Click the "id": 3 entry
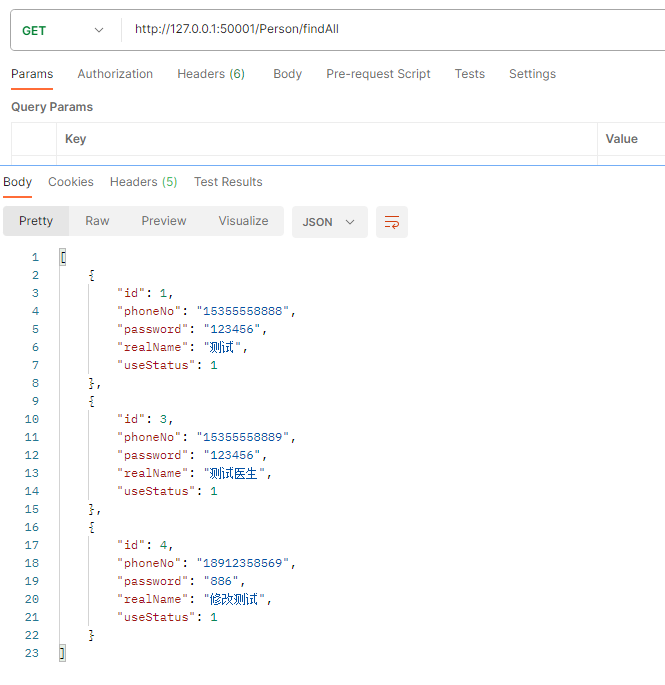 coord(145,419)
